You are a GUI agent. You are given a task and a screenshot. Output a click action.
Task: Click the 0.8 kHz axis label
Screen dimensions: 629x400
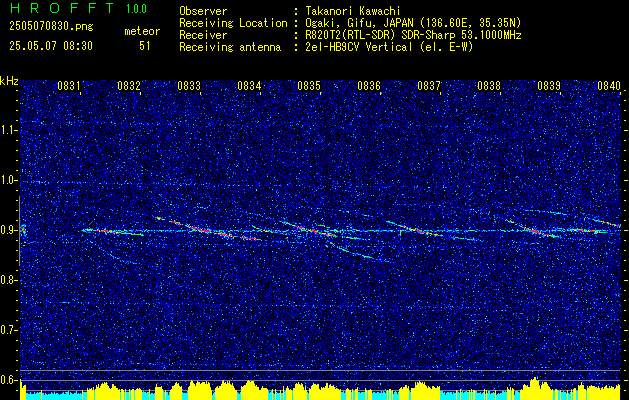pyautogui.click(x=9, y=280)
